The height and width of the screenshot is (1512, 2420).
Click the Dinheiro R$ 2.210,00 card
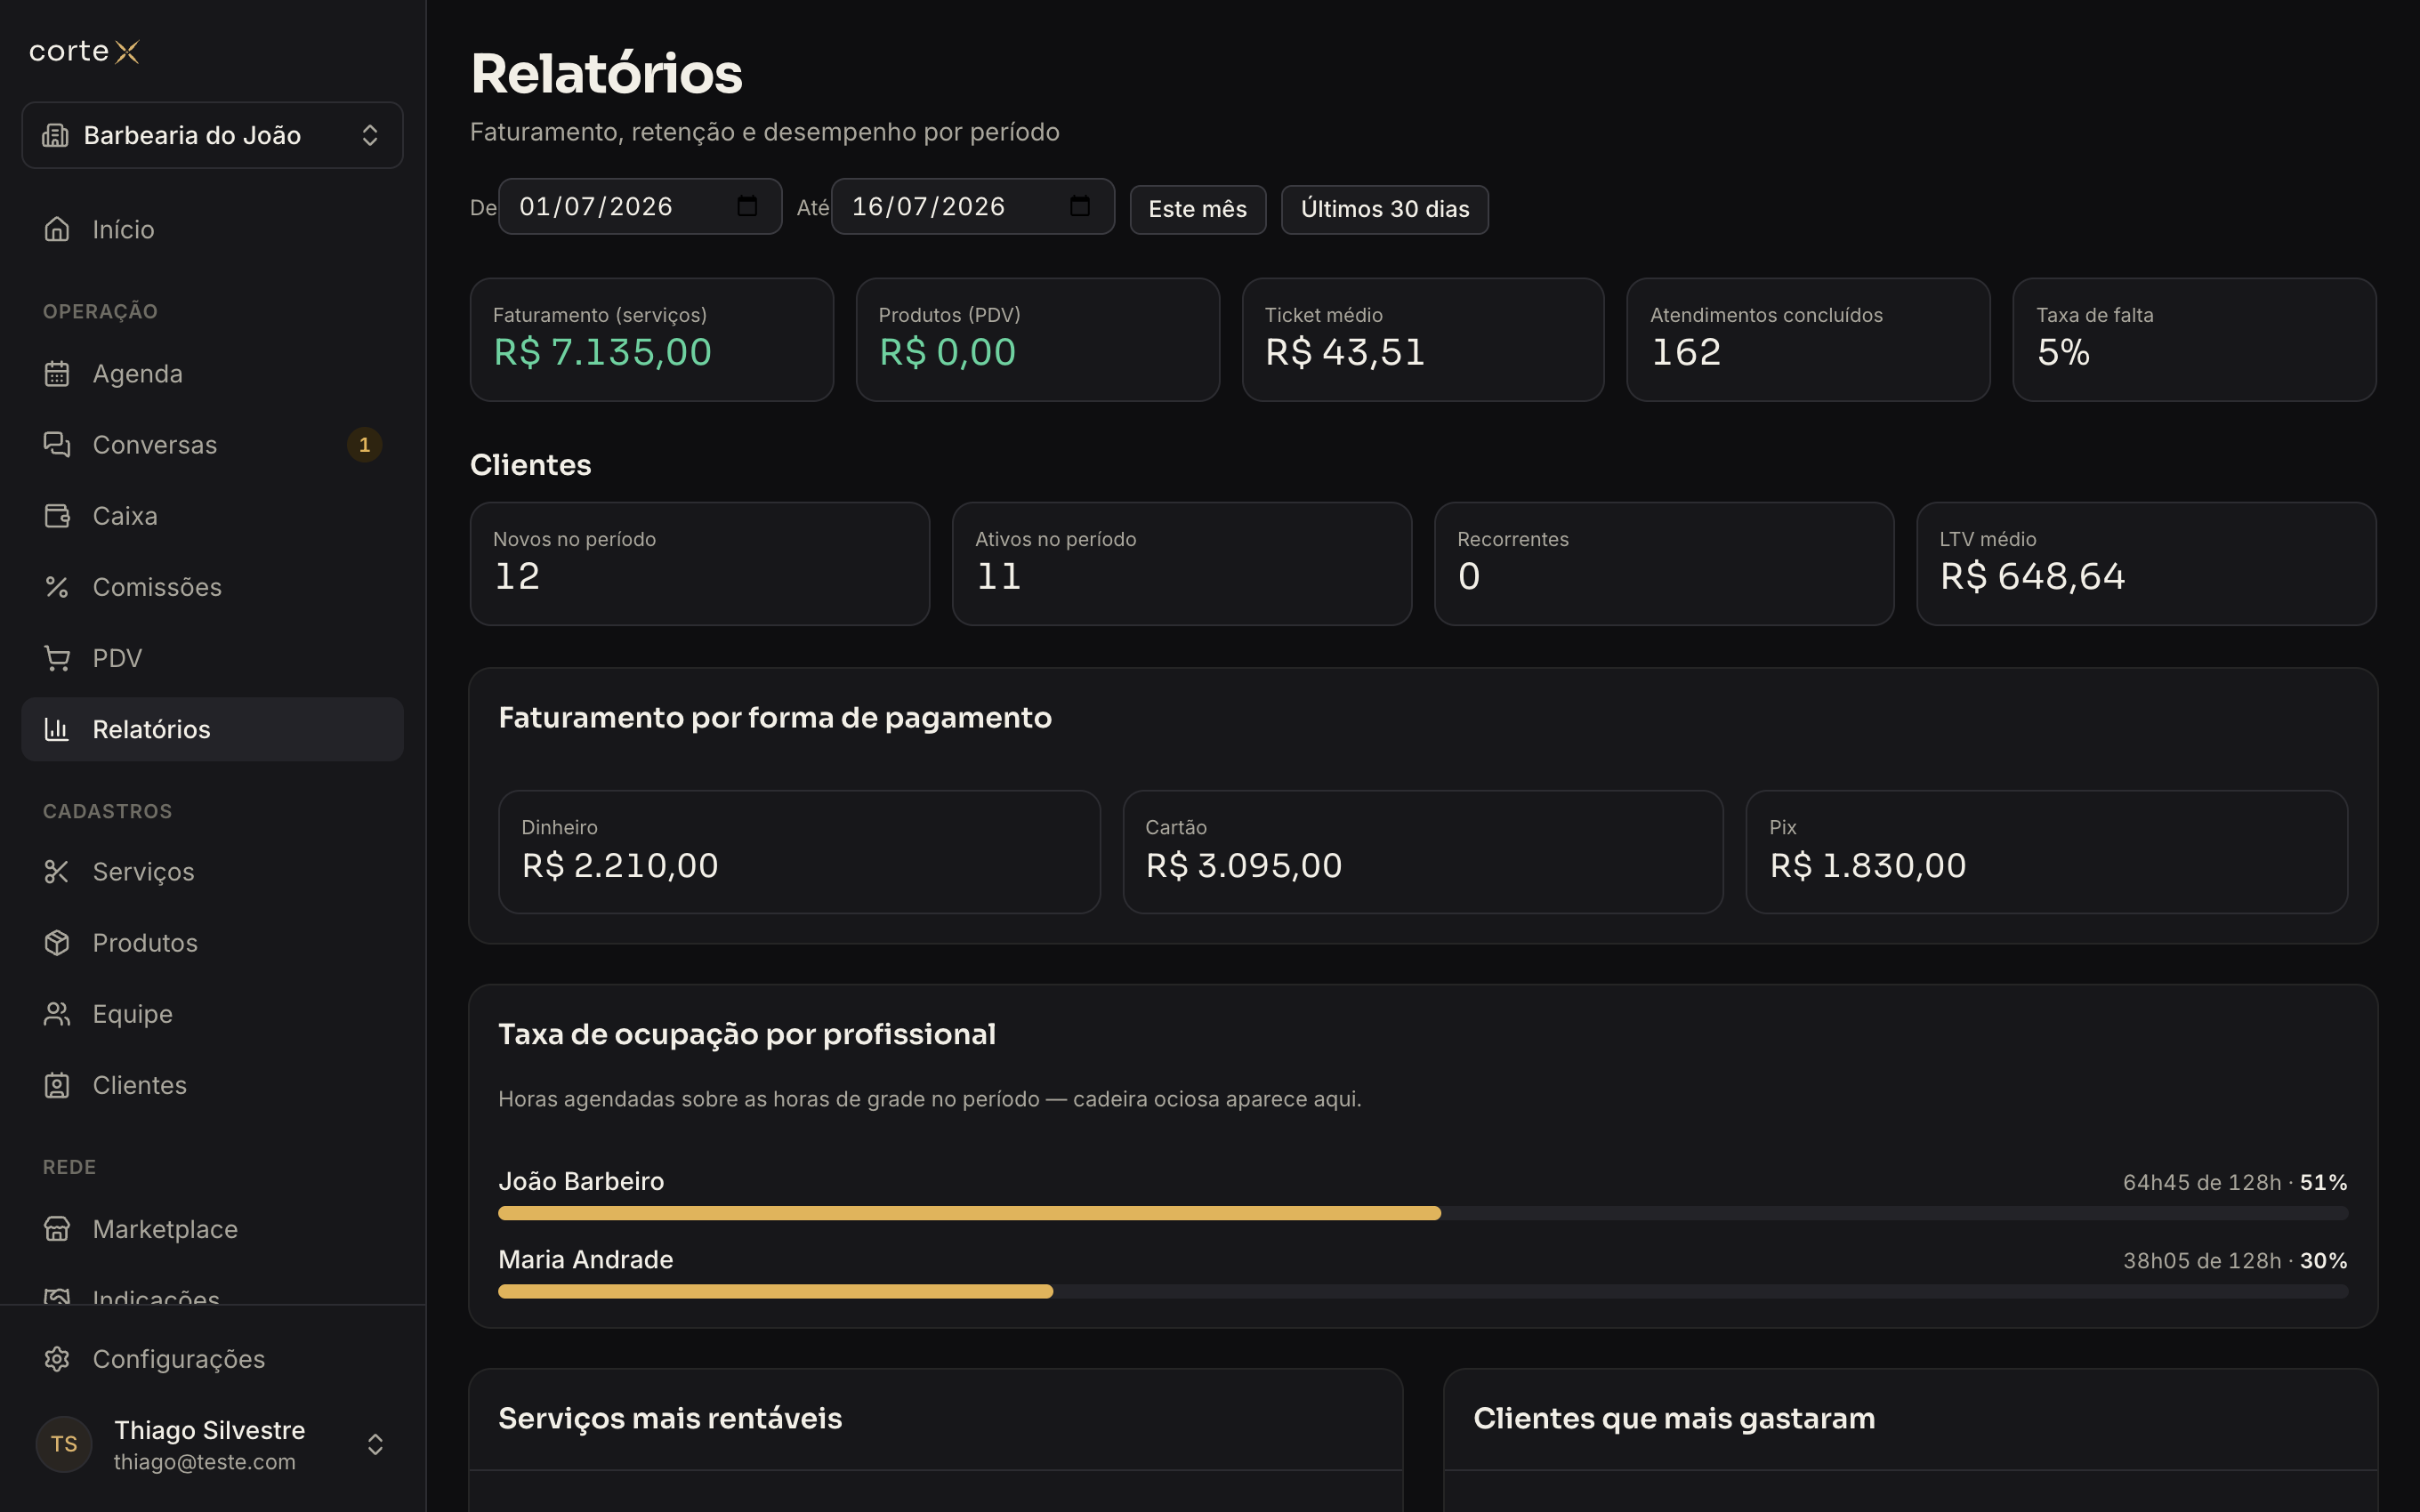click(x=799, y=851)
